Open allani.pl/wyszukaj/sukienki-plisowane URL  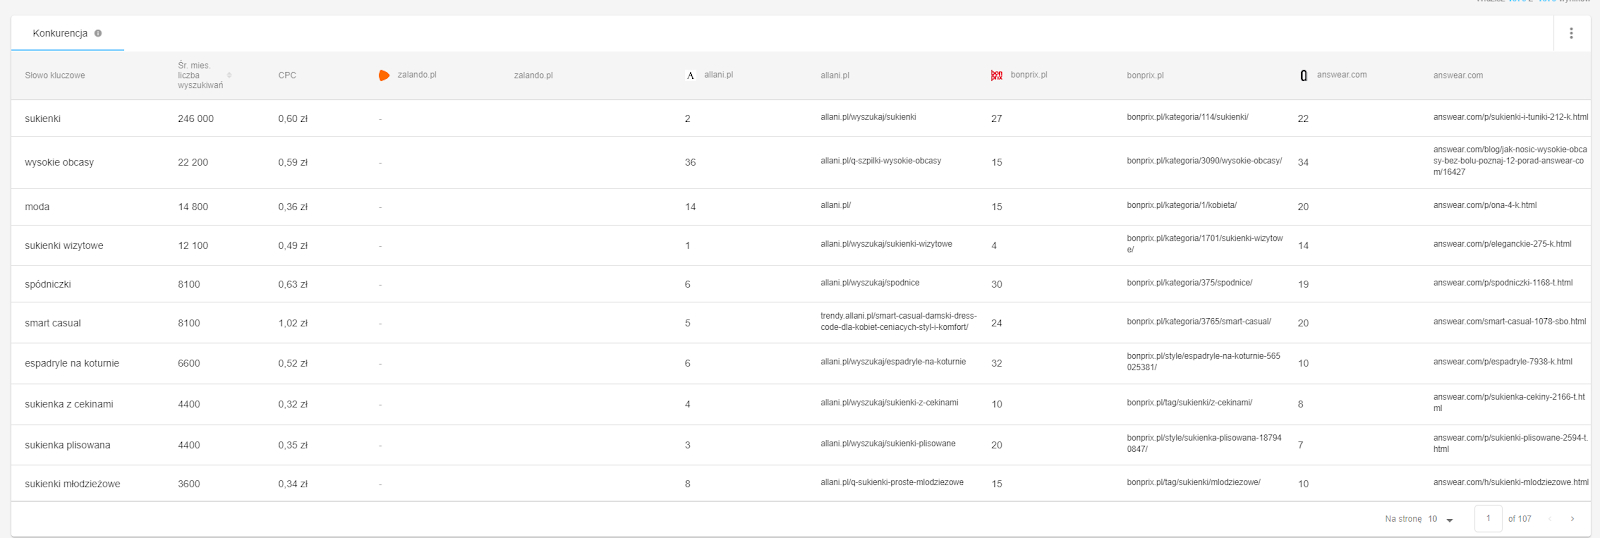(x=888, y=443)
